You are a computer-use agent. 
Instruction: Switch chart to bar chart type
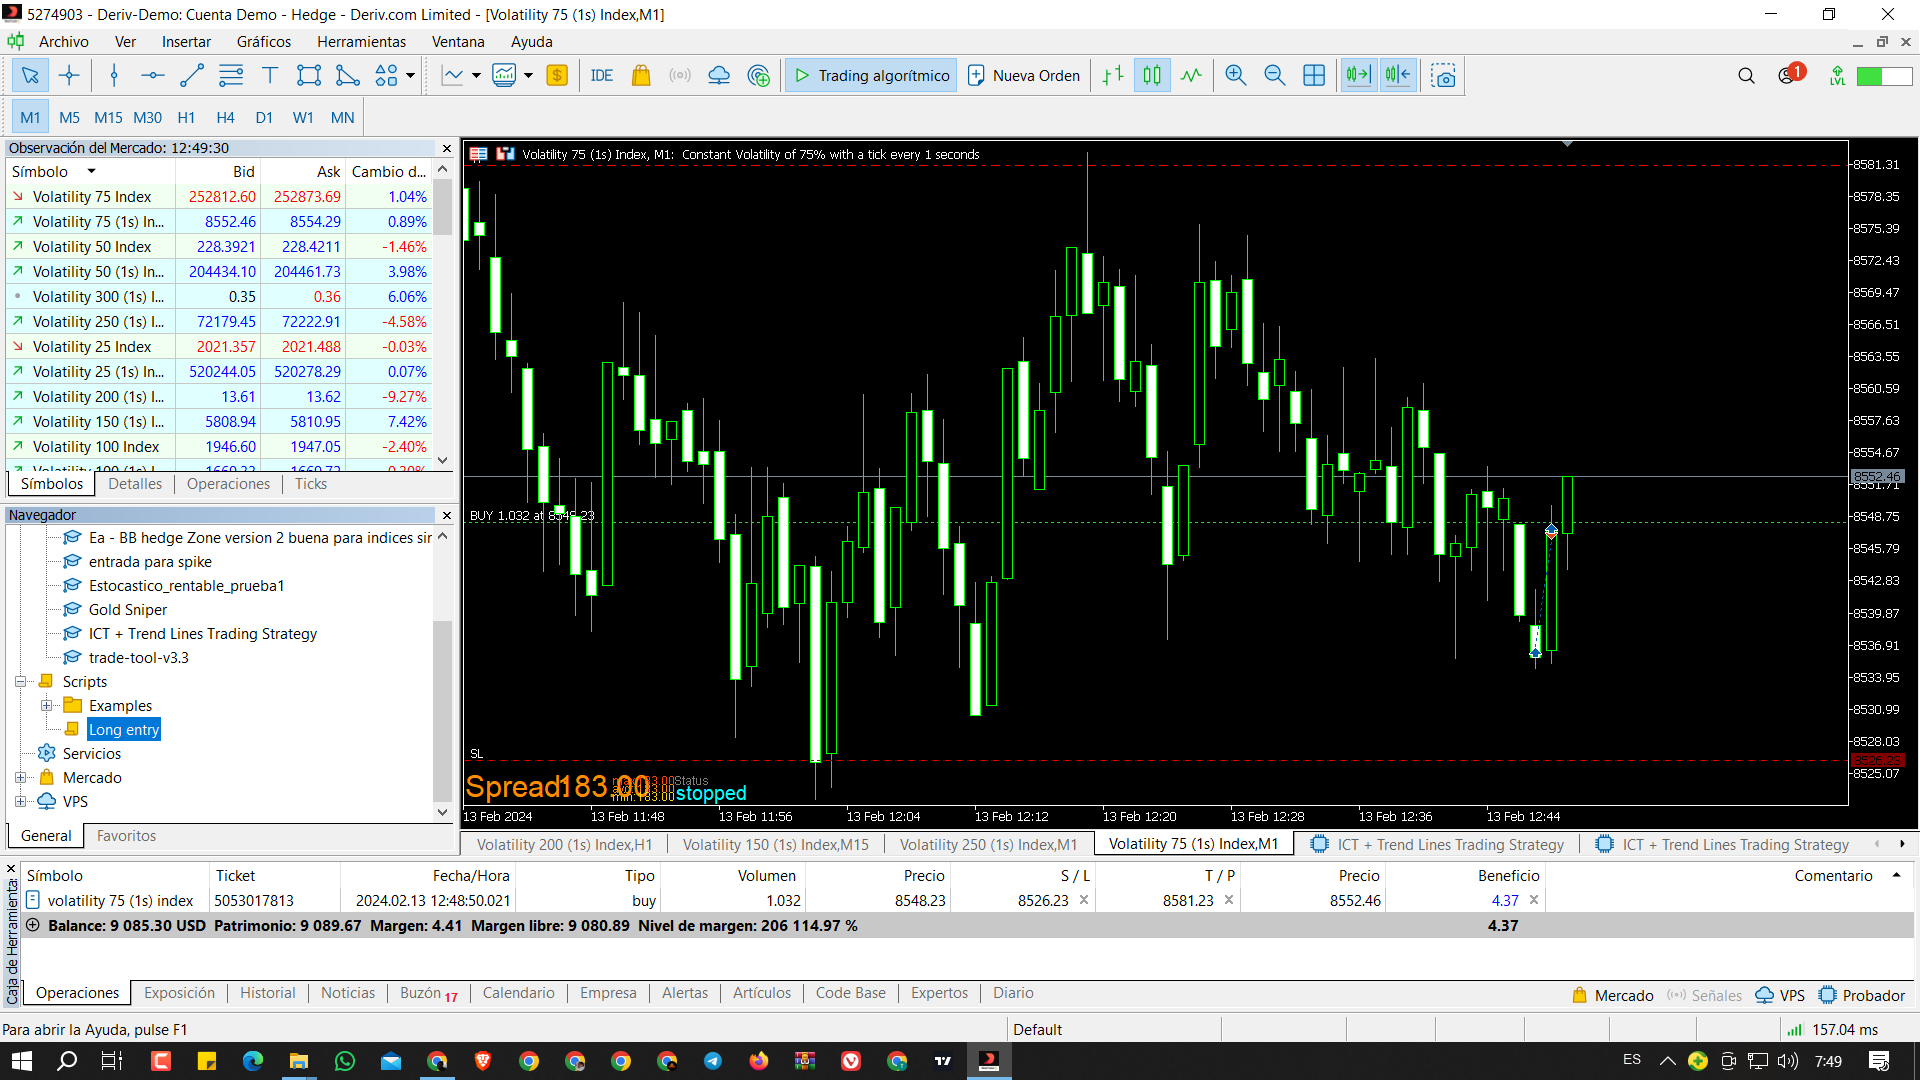(x=1113, y=76)
